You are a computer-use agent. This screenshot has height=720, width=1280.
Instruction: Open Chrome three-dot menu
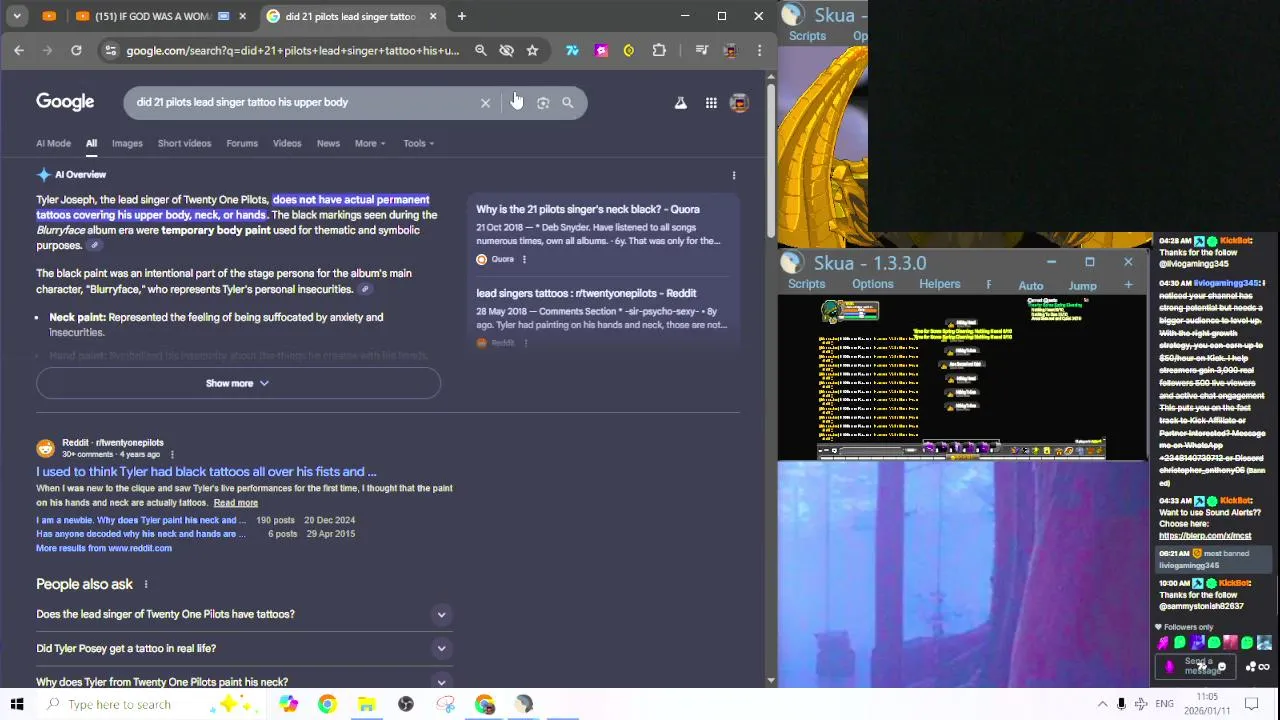pos(759,50)
